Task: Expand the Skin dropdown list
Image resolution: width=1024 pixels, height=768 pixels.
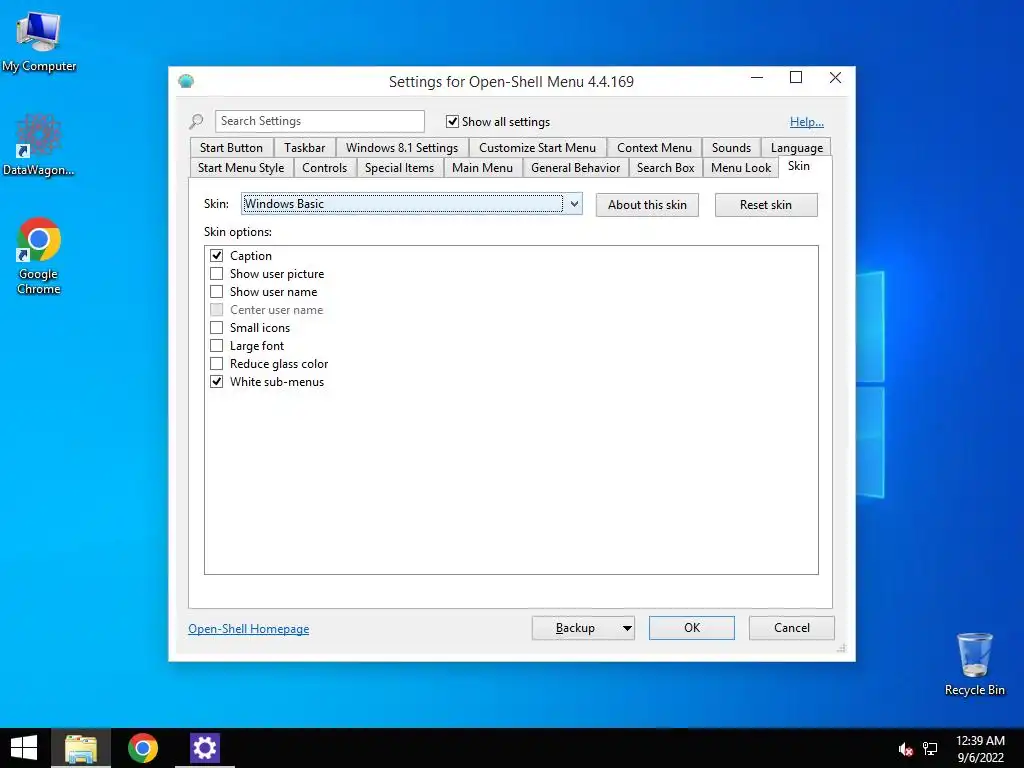Action: [x=574, y=204]
